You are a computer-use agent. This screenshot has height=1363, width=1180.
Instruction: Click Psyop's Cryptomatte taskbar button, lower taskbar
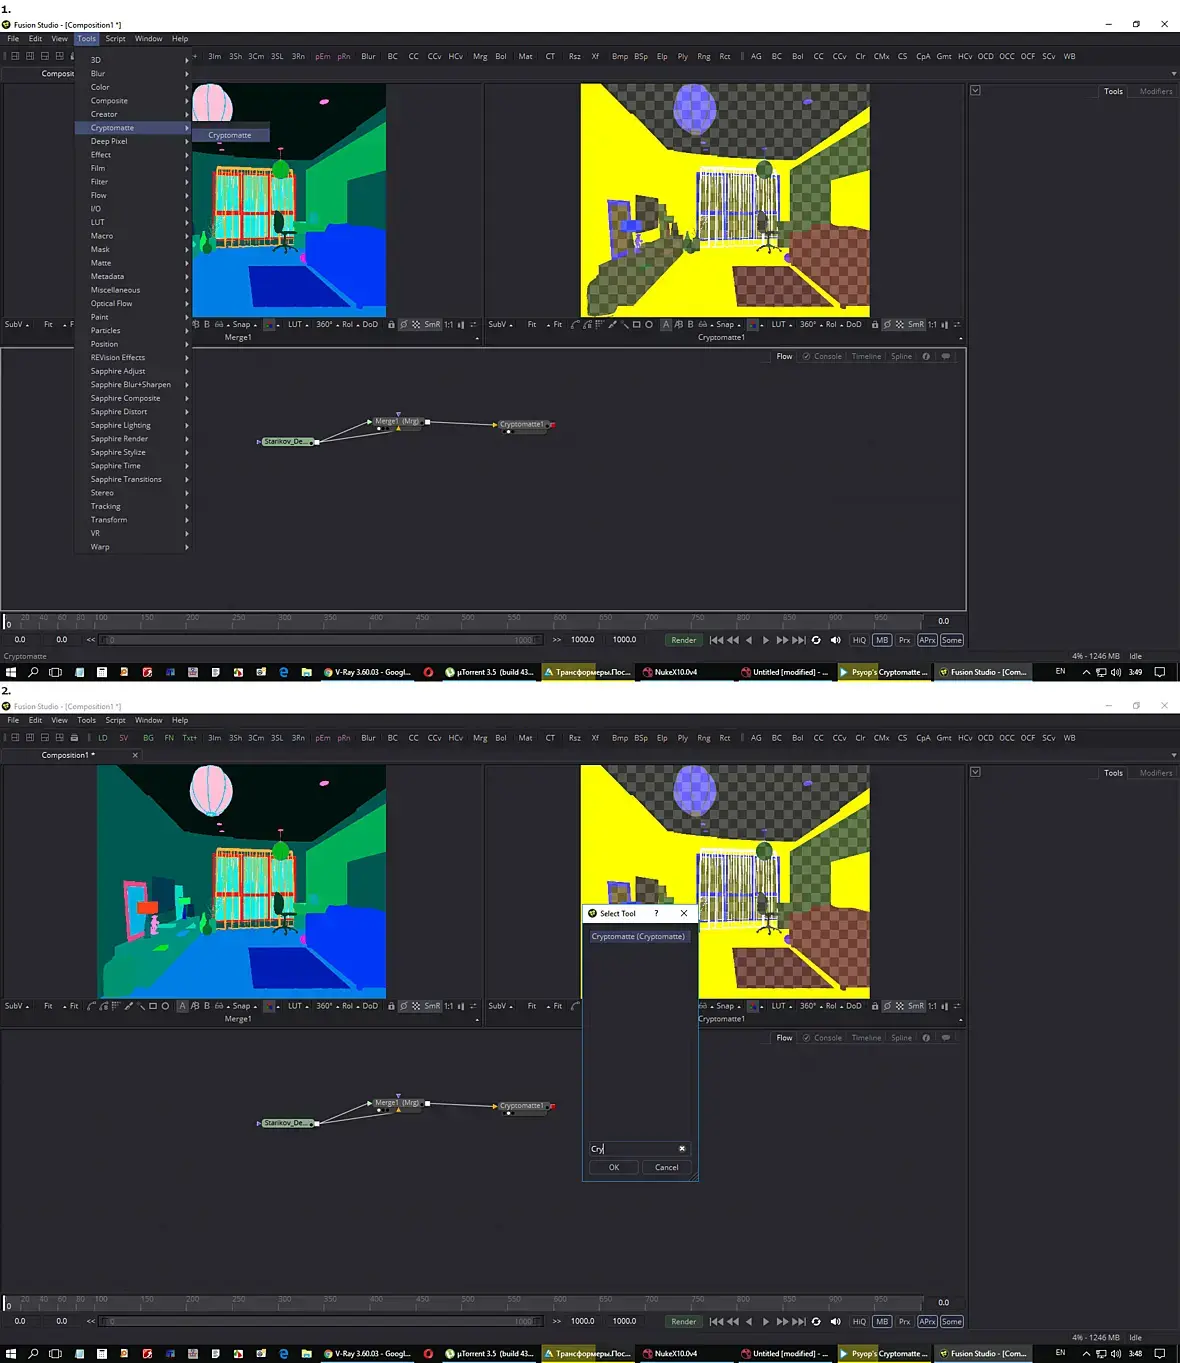(884, 1353)
